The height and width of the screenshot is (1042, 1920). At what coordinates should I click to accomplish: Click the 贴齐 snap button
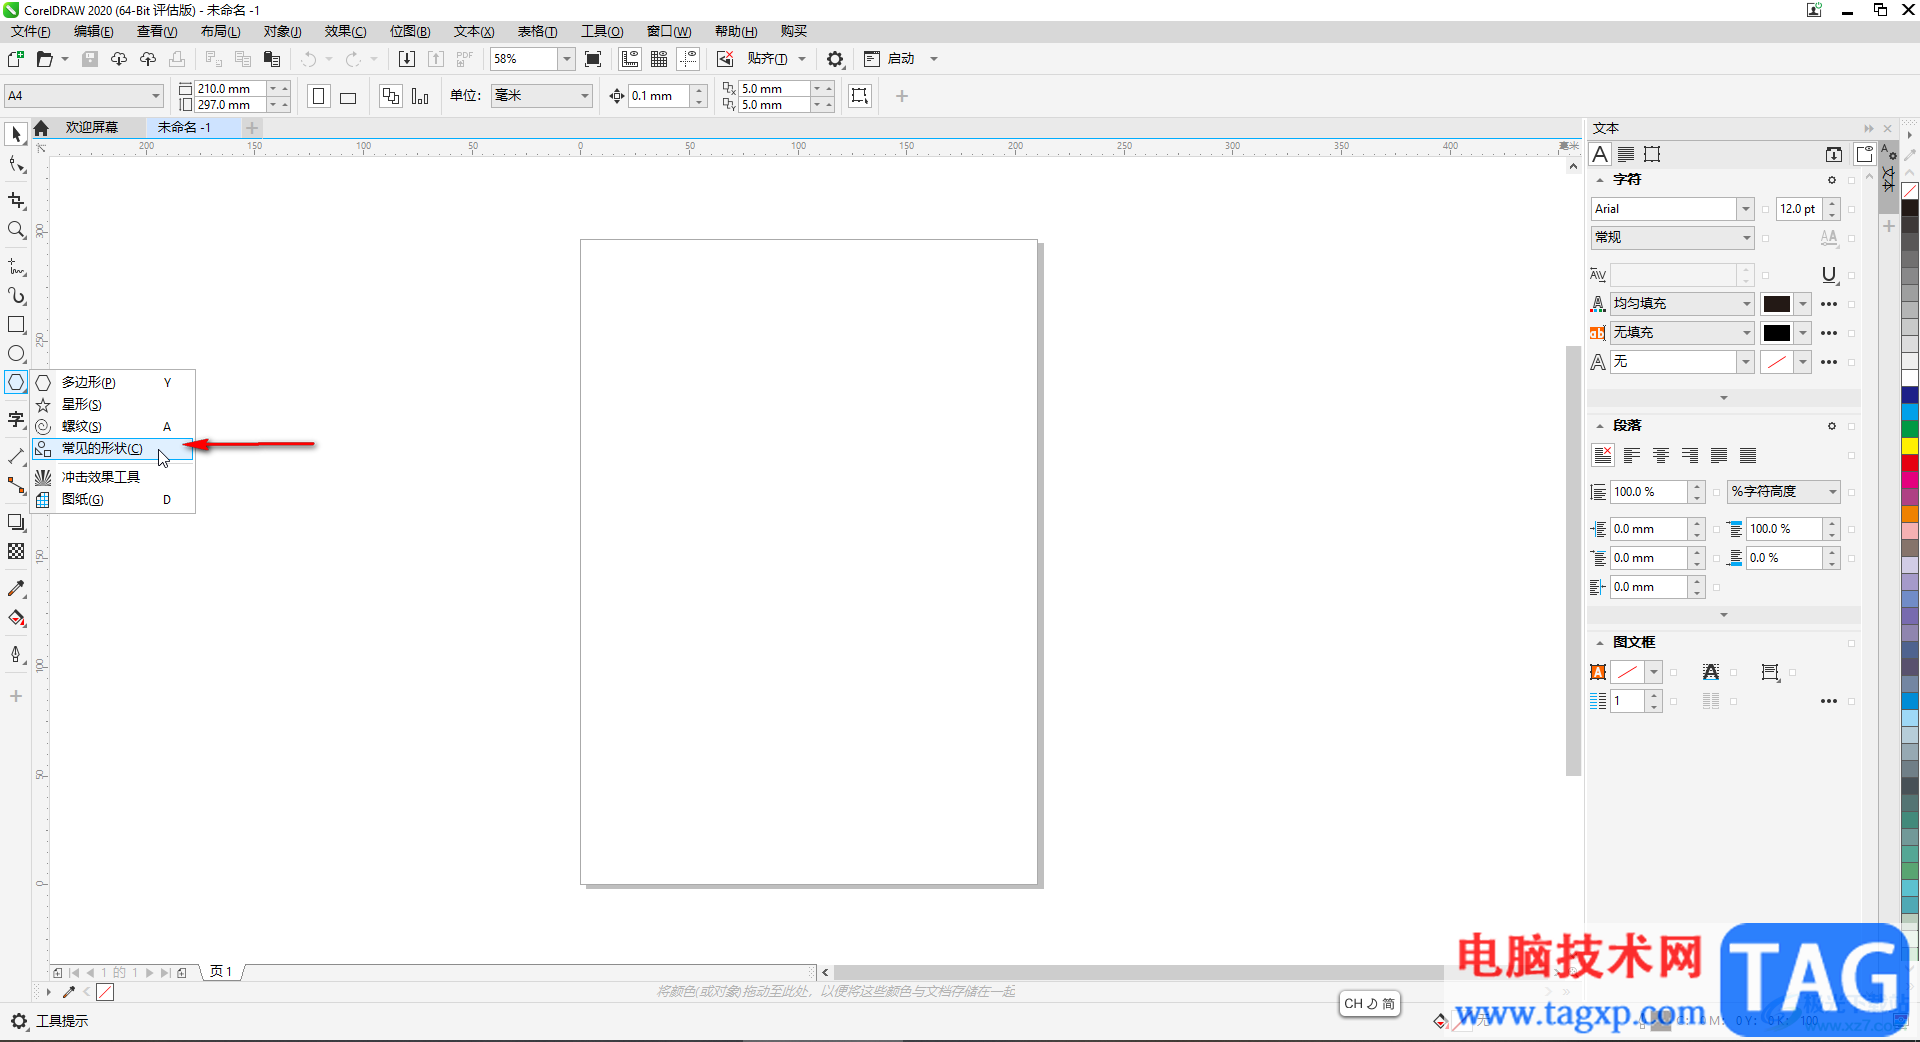pos(767,59)
